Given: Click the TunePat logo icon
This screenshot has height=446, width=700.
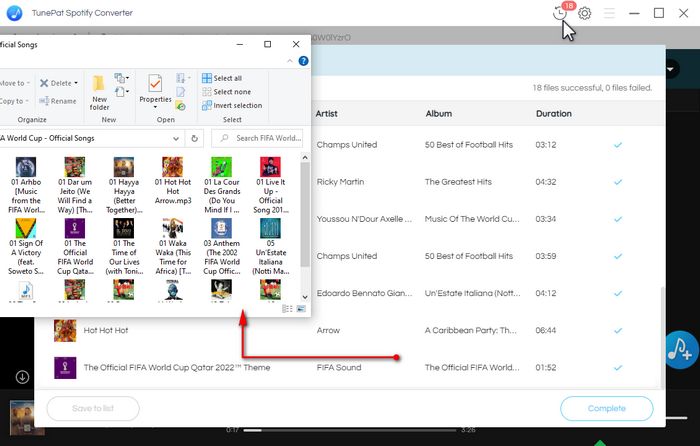Looking at the screenshot, I should (x=14, y=13).
